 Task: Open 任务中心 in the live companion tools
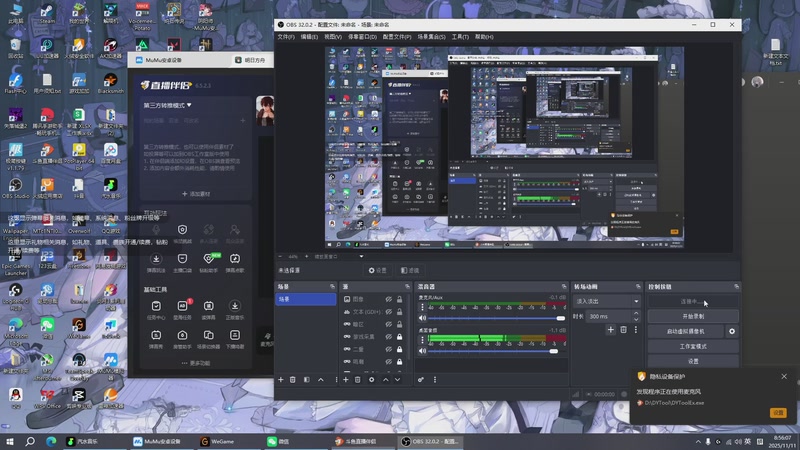pyautogui.click(x=156, y=309)
